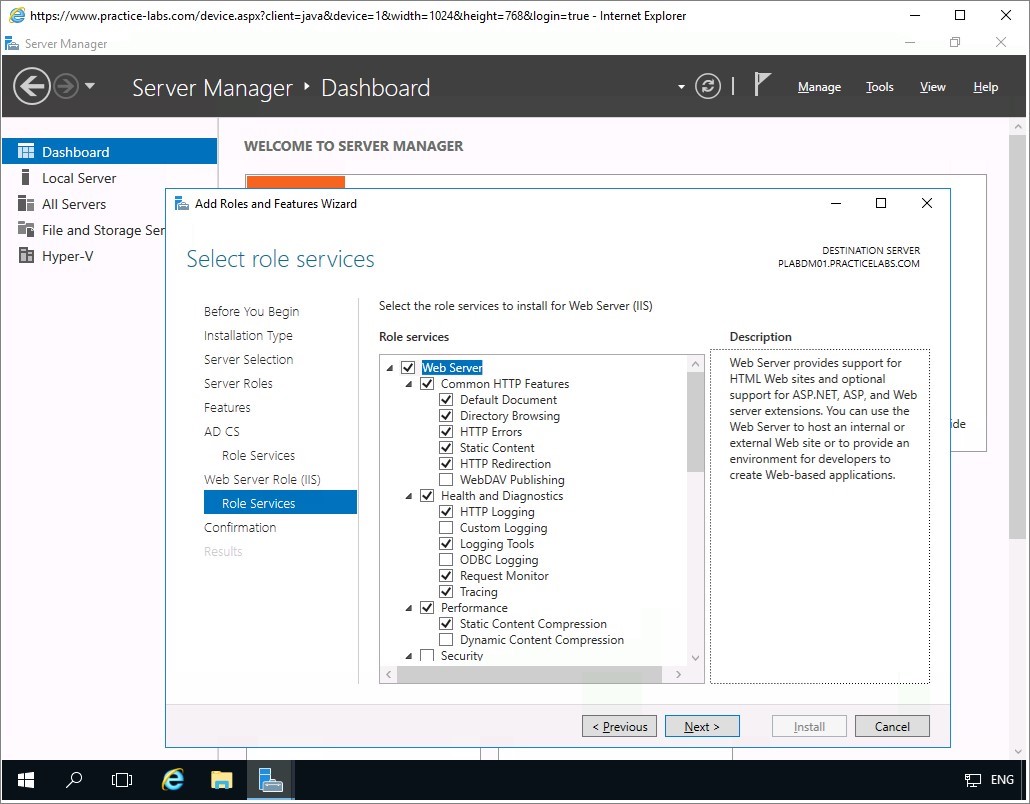This screenshot has width=1030, height=804.
Task: Select the Logging Tools row
Action: pos(497,544)
